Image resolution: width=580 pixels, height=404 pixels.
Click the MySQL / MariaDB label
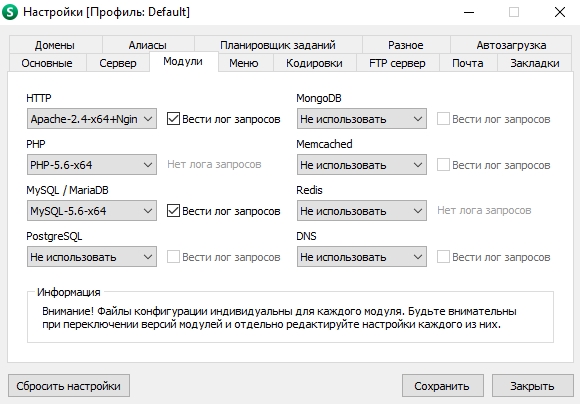67,190
